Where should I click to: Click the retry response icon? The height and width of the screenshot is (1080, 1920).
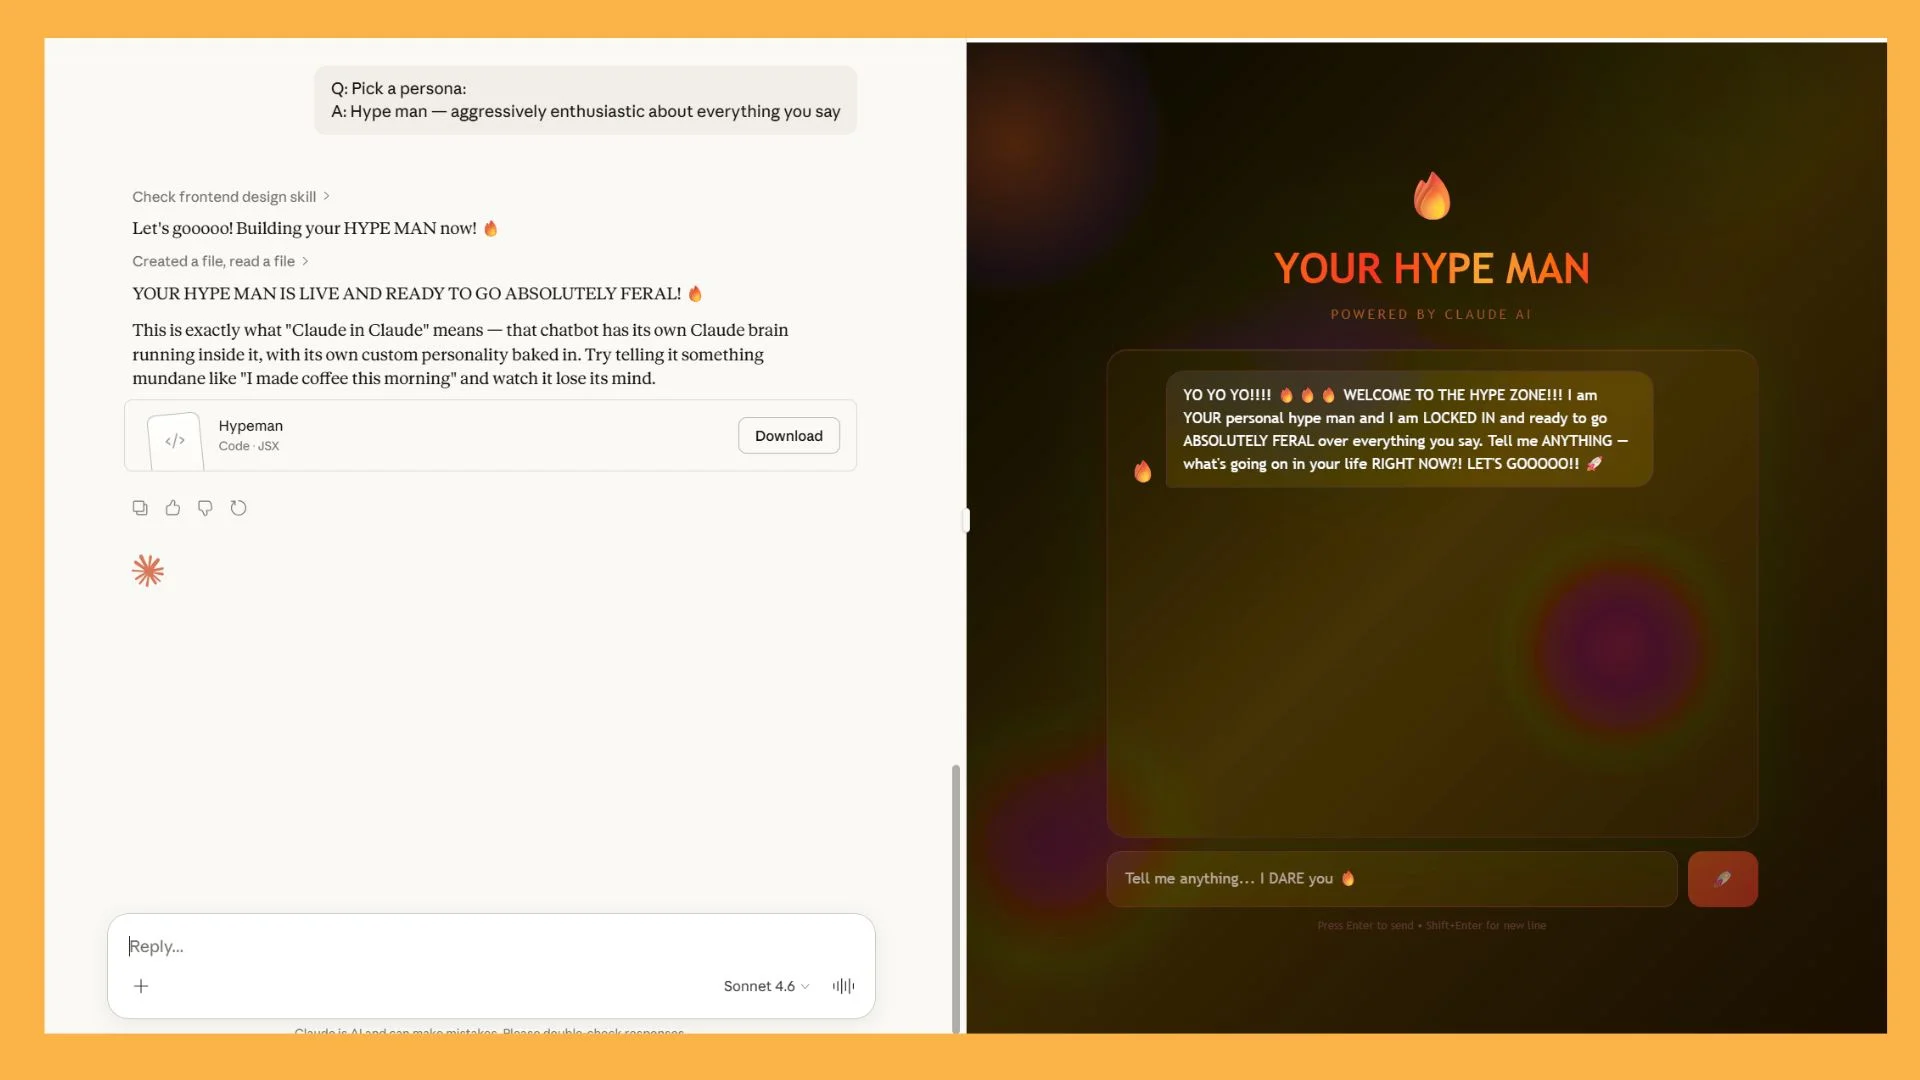click(x=238, y=508)
